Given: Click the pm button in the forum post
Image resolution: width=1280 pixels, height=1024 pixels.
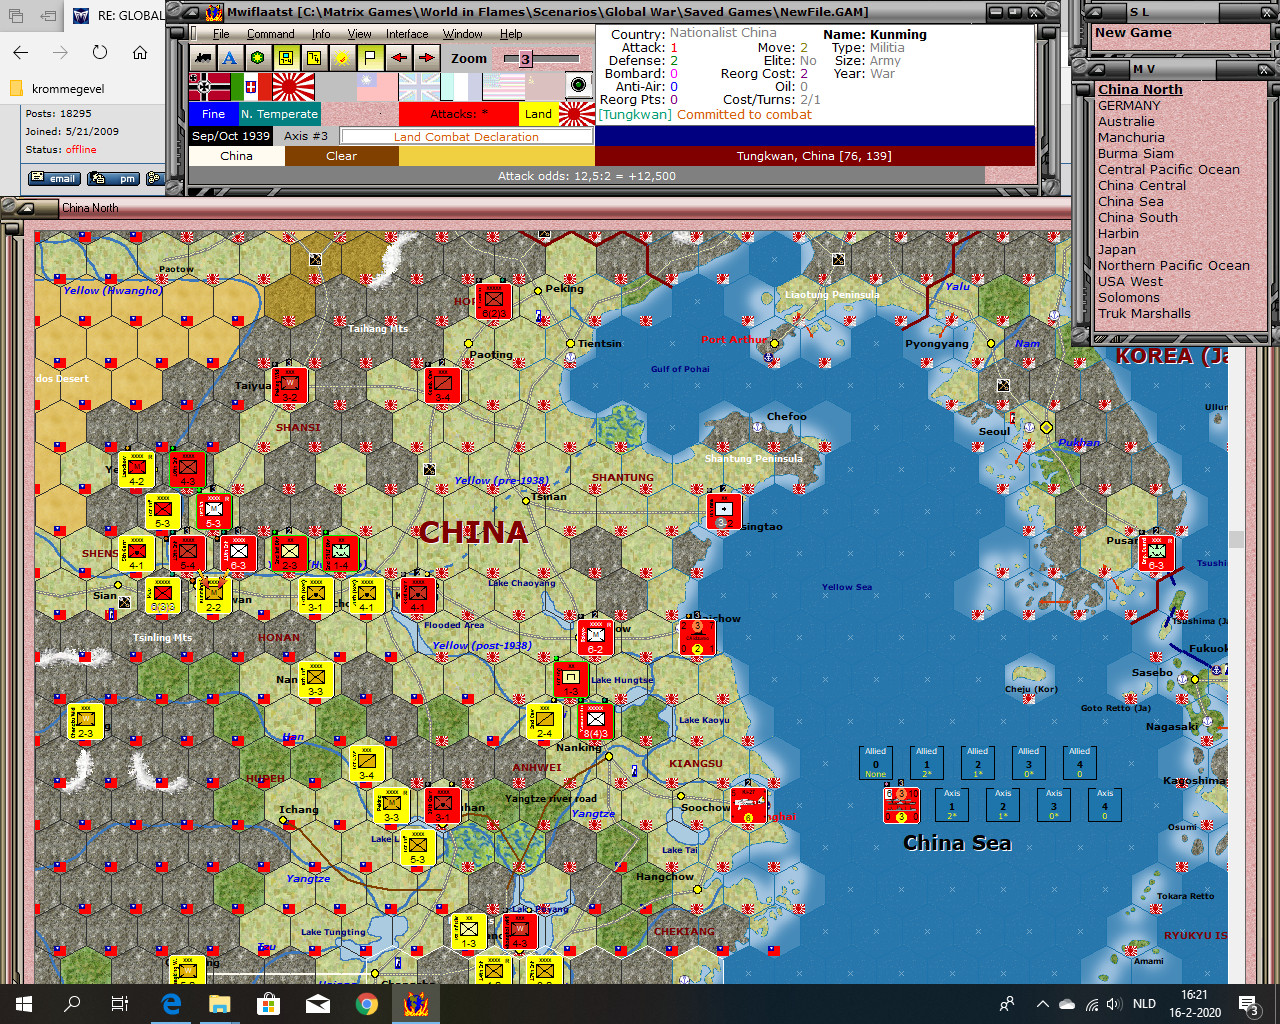Looking at the screenshot, I should pyautogui.click(x=113, y=178).
